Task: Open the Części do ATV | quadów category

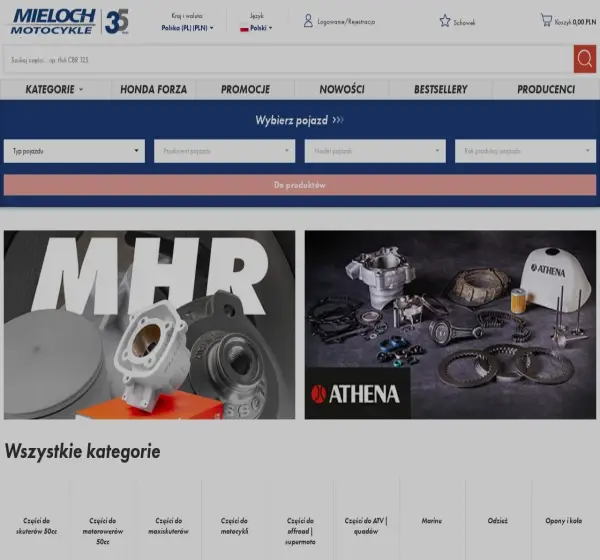Action: 366,526
